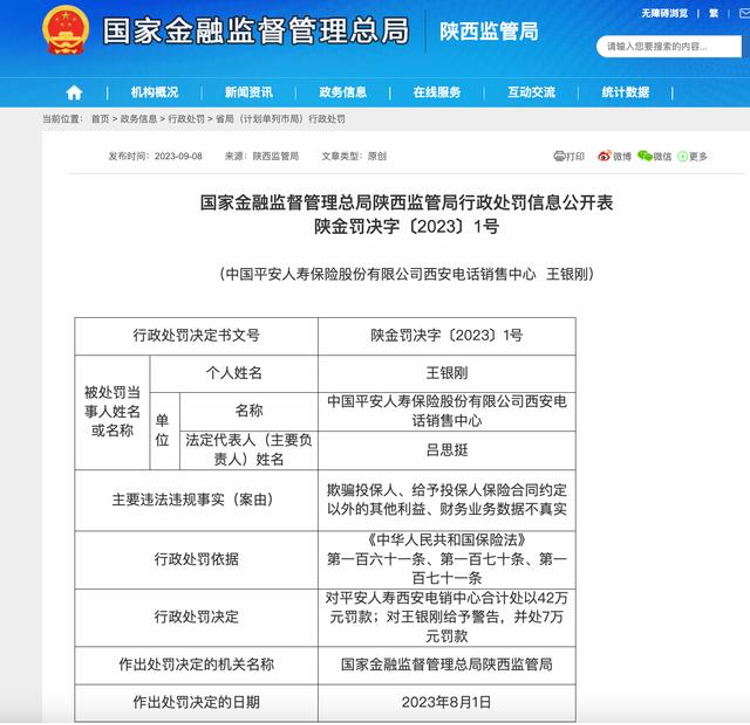Screen dimensions: 750x725
Task: Click breadcrumb 行政处罚 link
Action: coord(187,119)
